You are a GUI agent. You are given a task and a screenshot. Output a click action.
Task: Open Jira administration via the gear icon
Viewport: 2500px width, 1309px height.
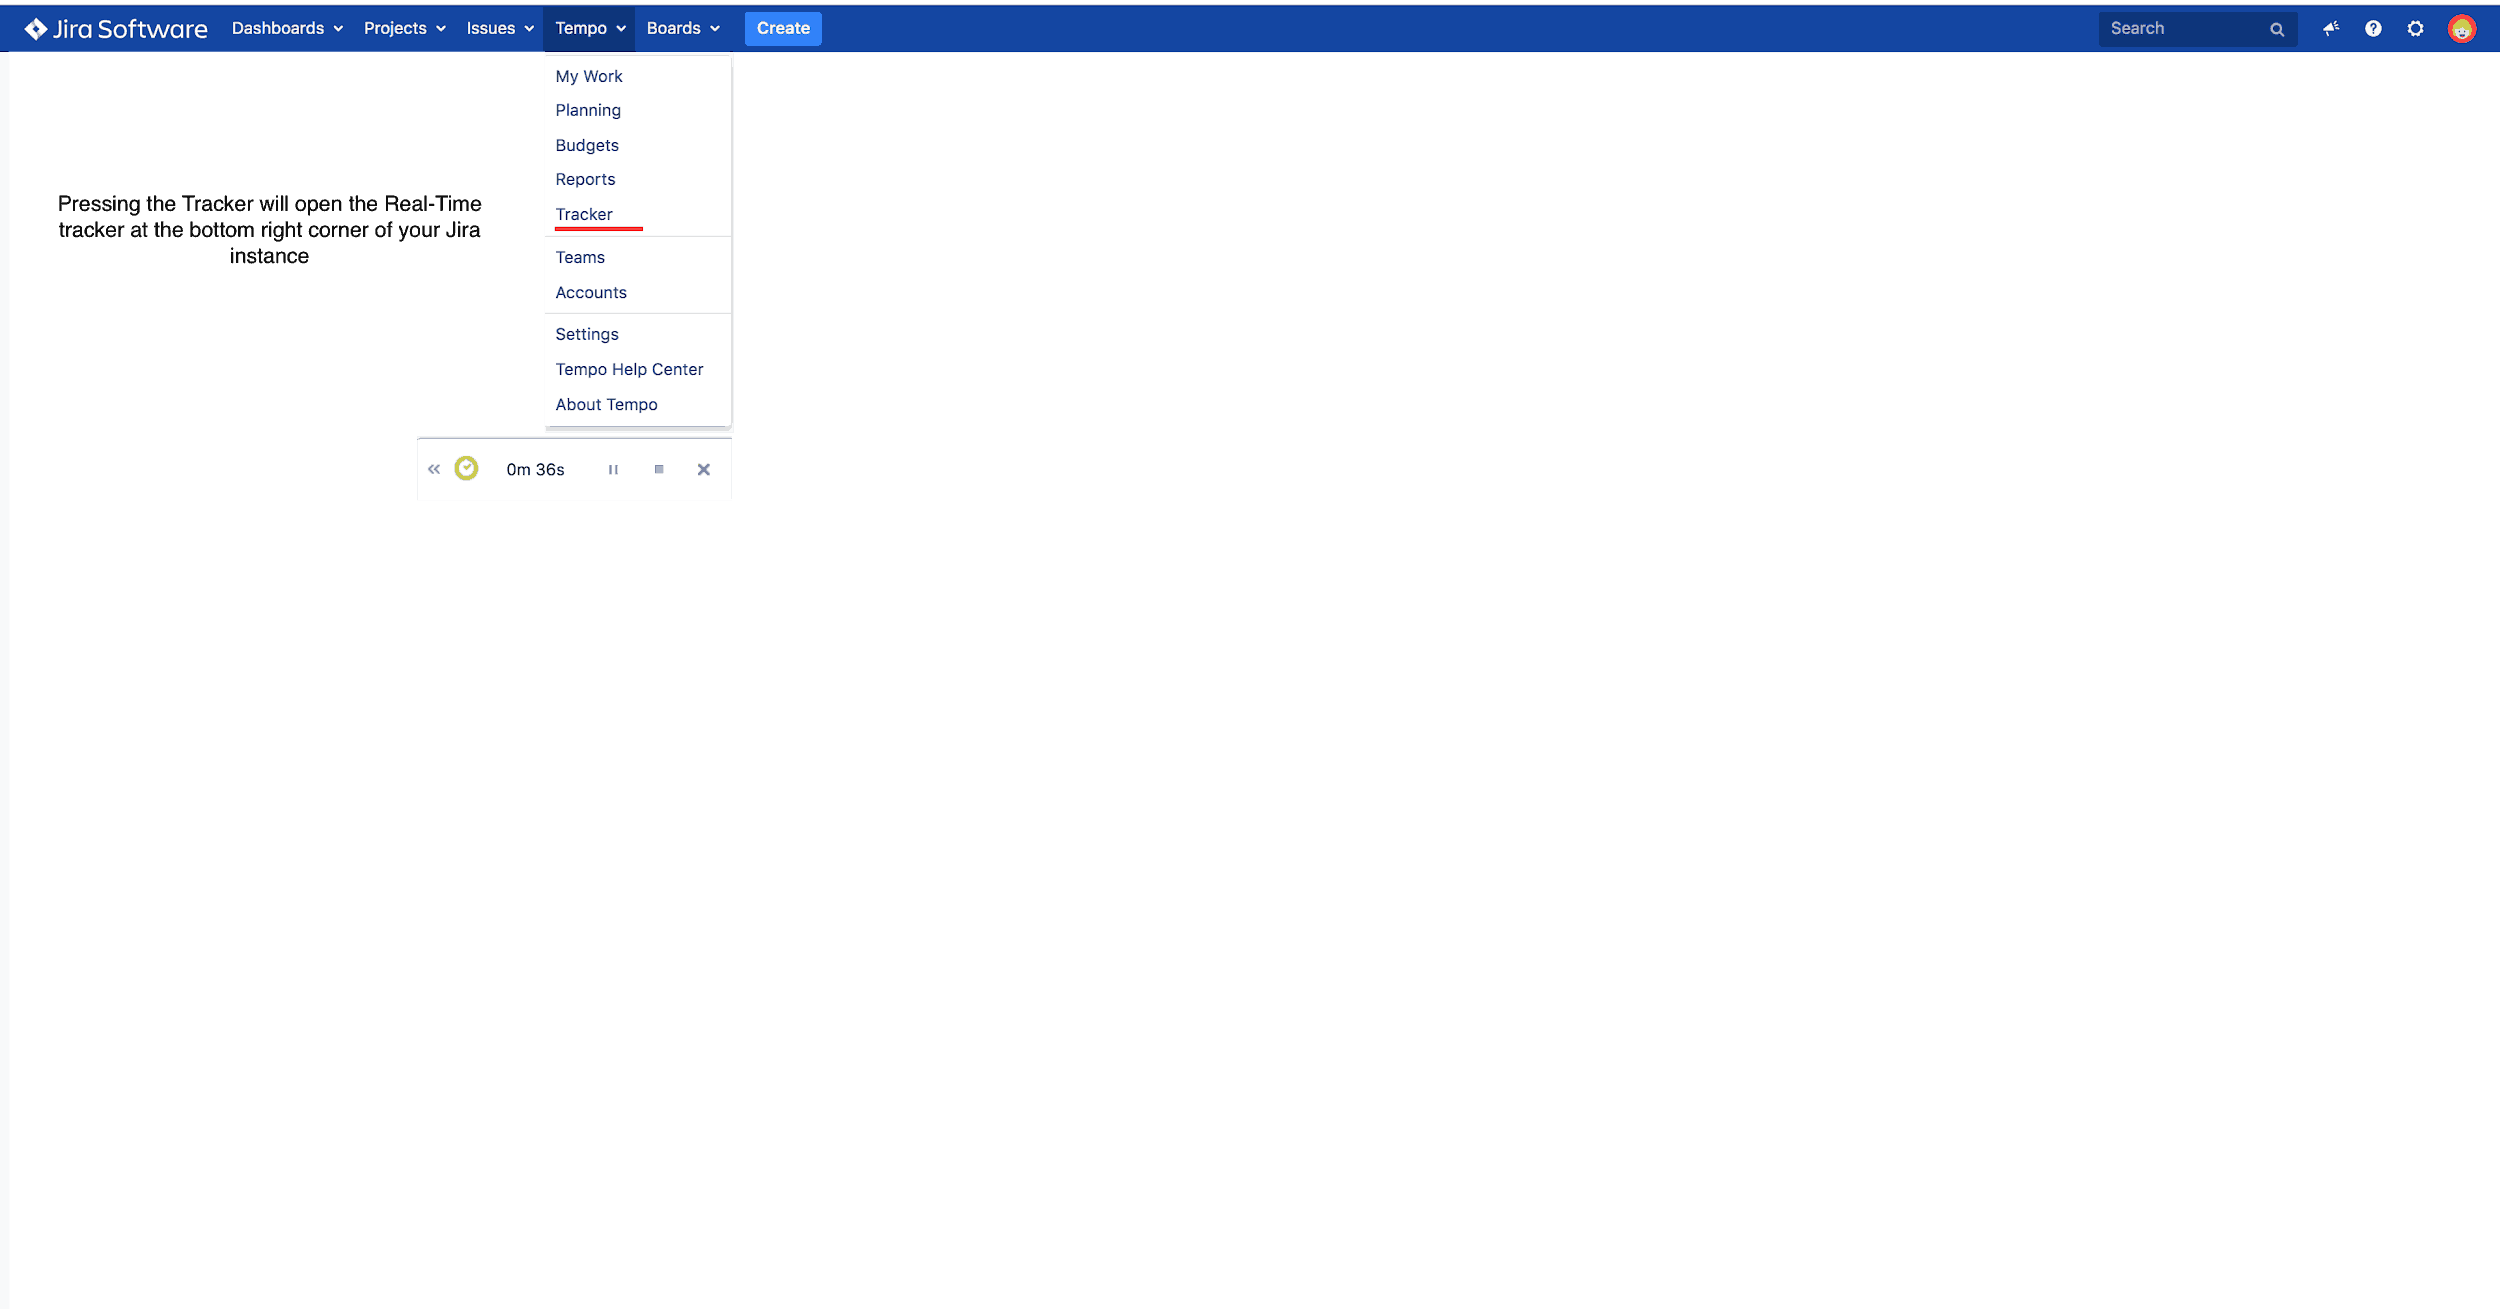pyautogui.click(x=2417, y=28)
